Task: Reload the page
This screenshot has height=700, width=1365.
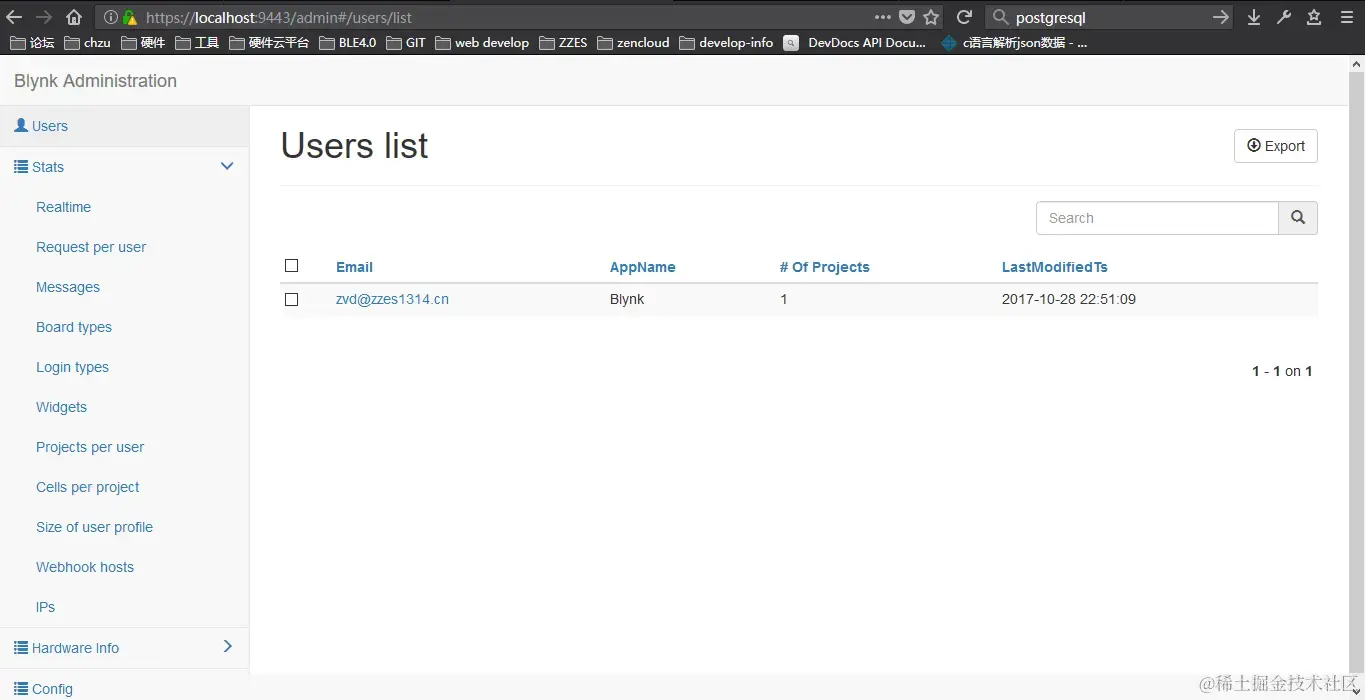Action: (964, 17)
